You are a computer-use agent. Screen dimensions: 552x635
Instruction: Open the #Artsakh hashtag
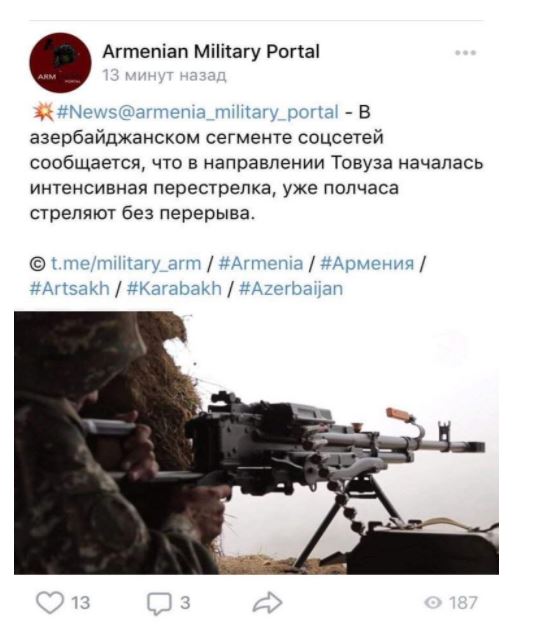click(x=70, y=289)
